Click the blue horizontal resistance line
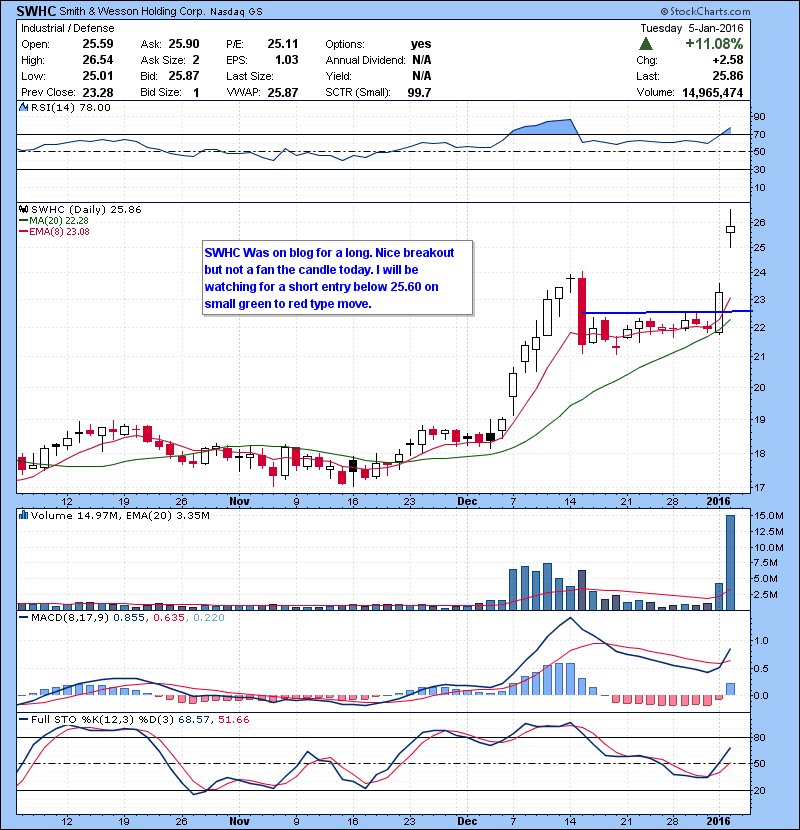 667,312
